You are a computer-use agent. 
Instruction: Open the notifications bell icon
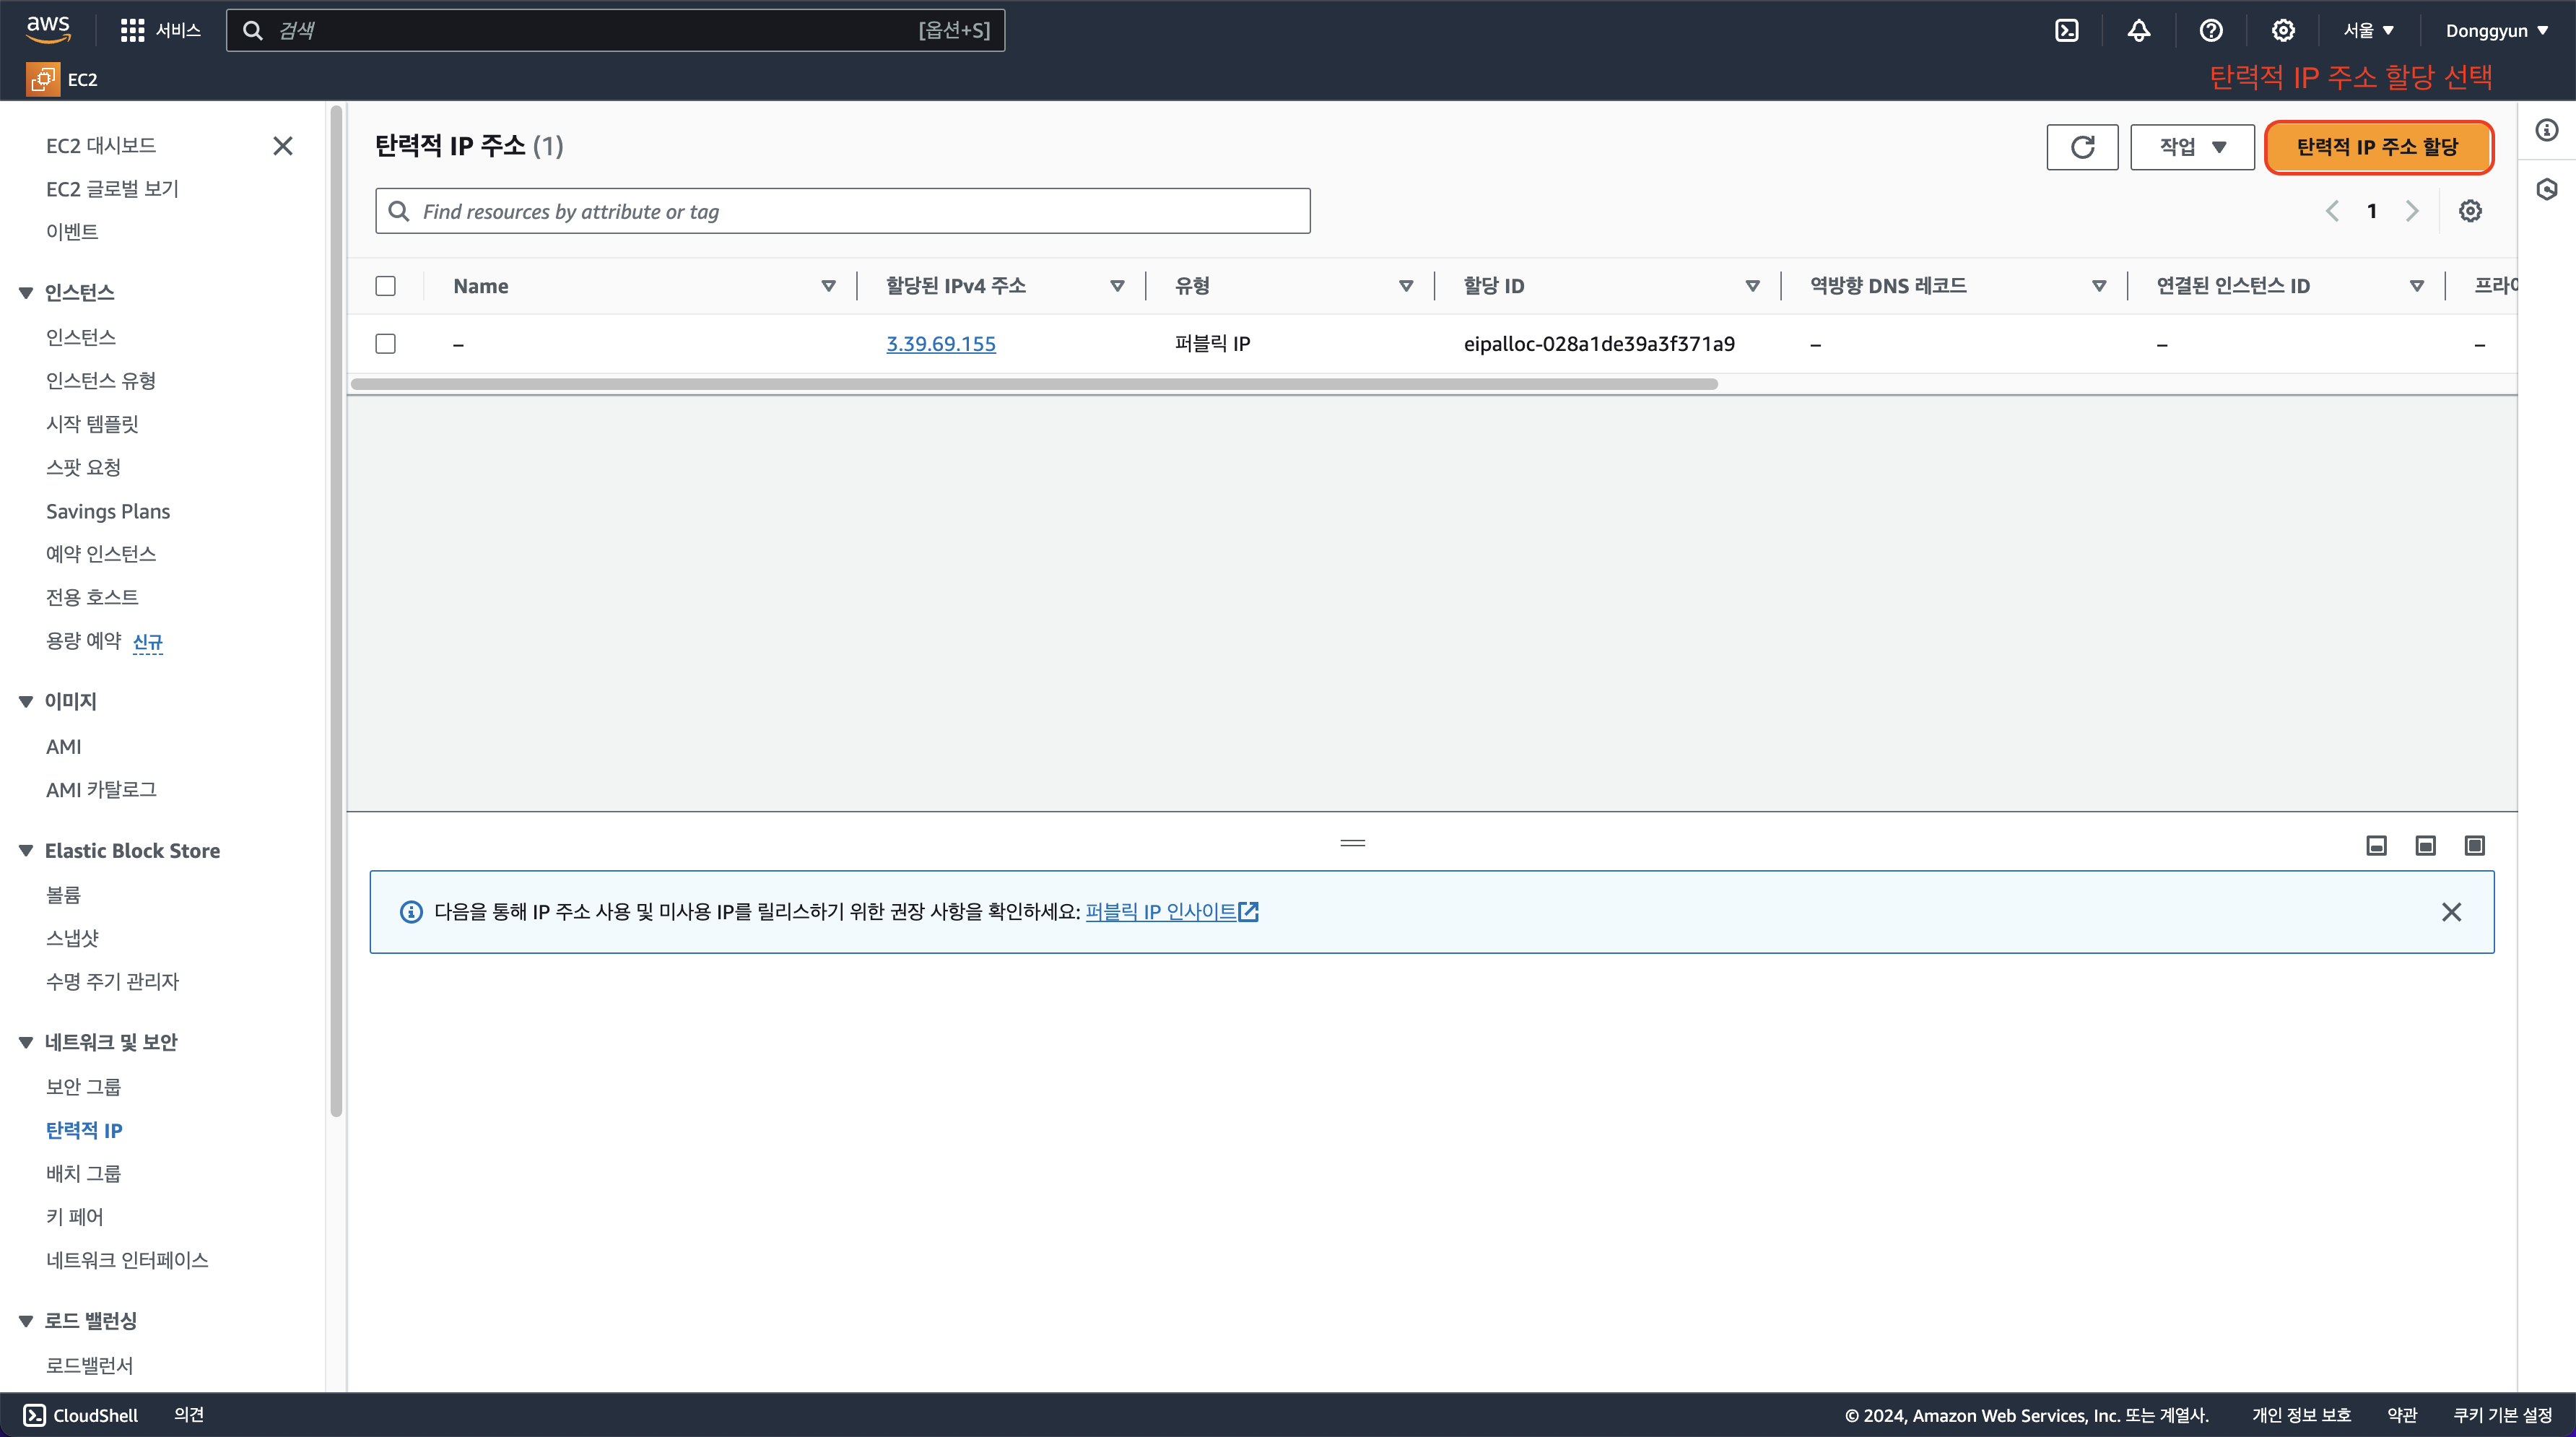tap(2138, 30)
